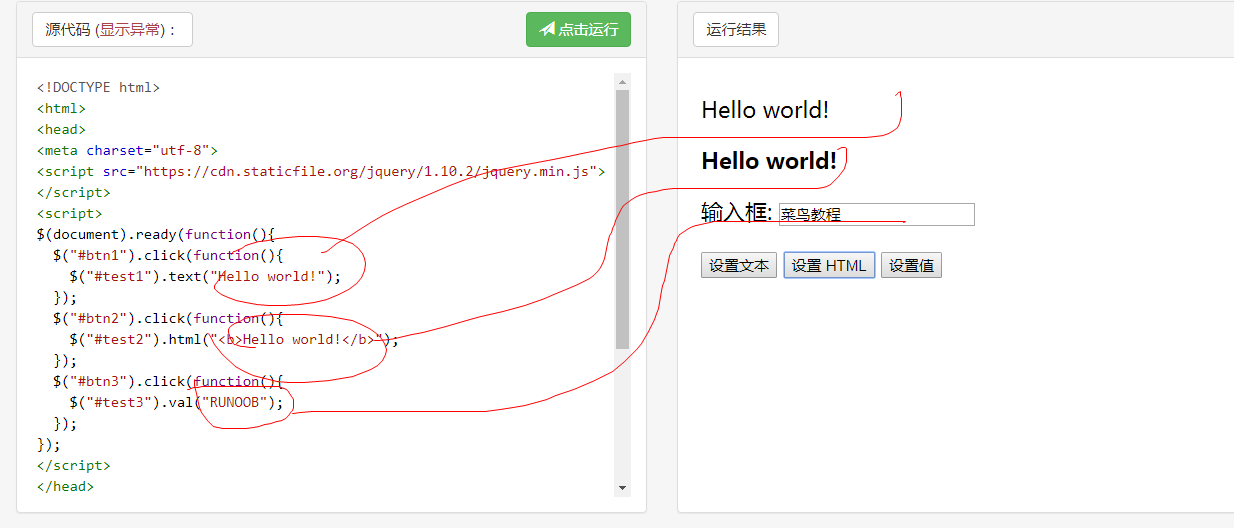Click the jquery.min.js script src line

[x=321, y=171]
